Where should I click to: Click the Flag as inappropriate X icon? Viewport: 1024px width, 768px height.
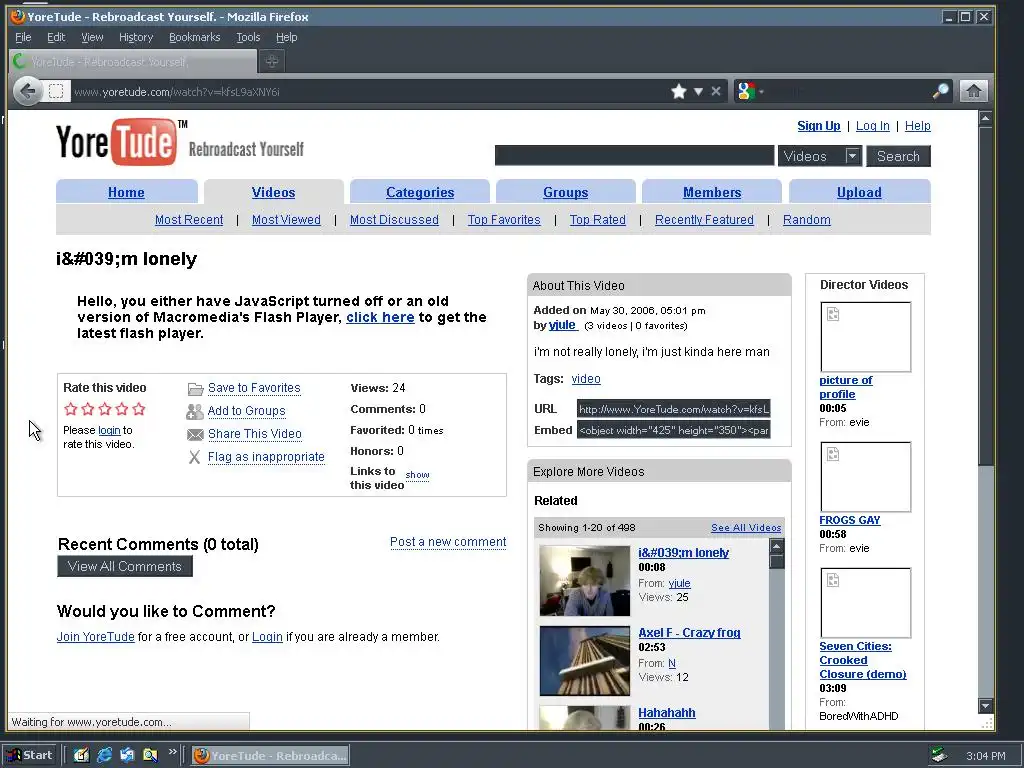tap(195, 457)
